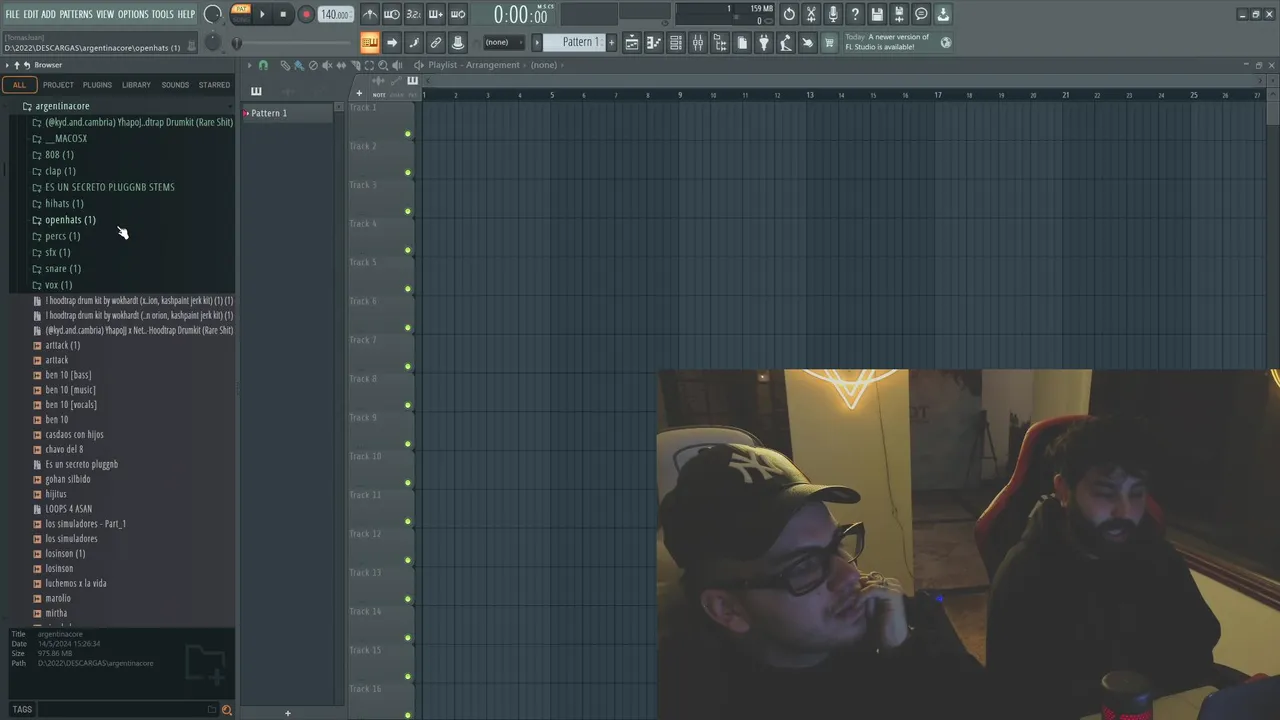The width and height of the screenshot is (1280, 720).
Task: Click the tempo field showing 140.000
Action: pos(335,14)
